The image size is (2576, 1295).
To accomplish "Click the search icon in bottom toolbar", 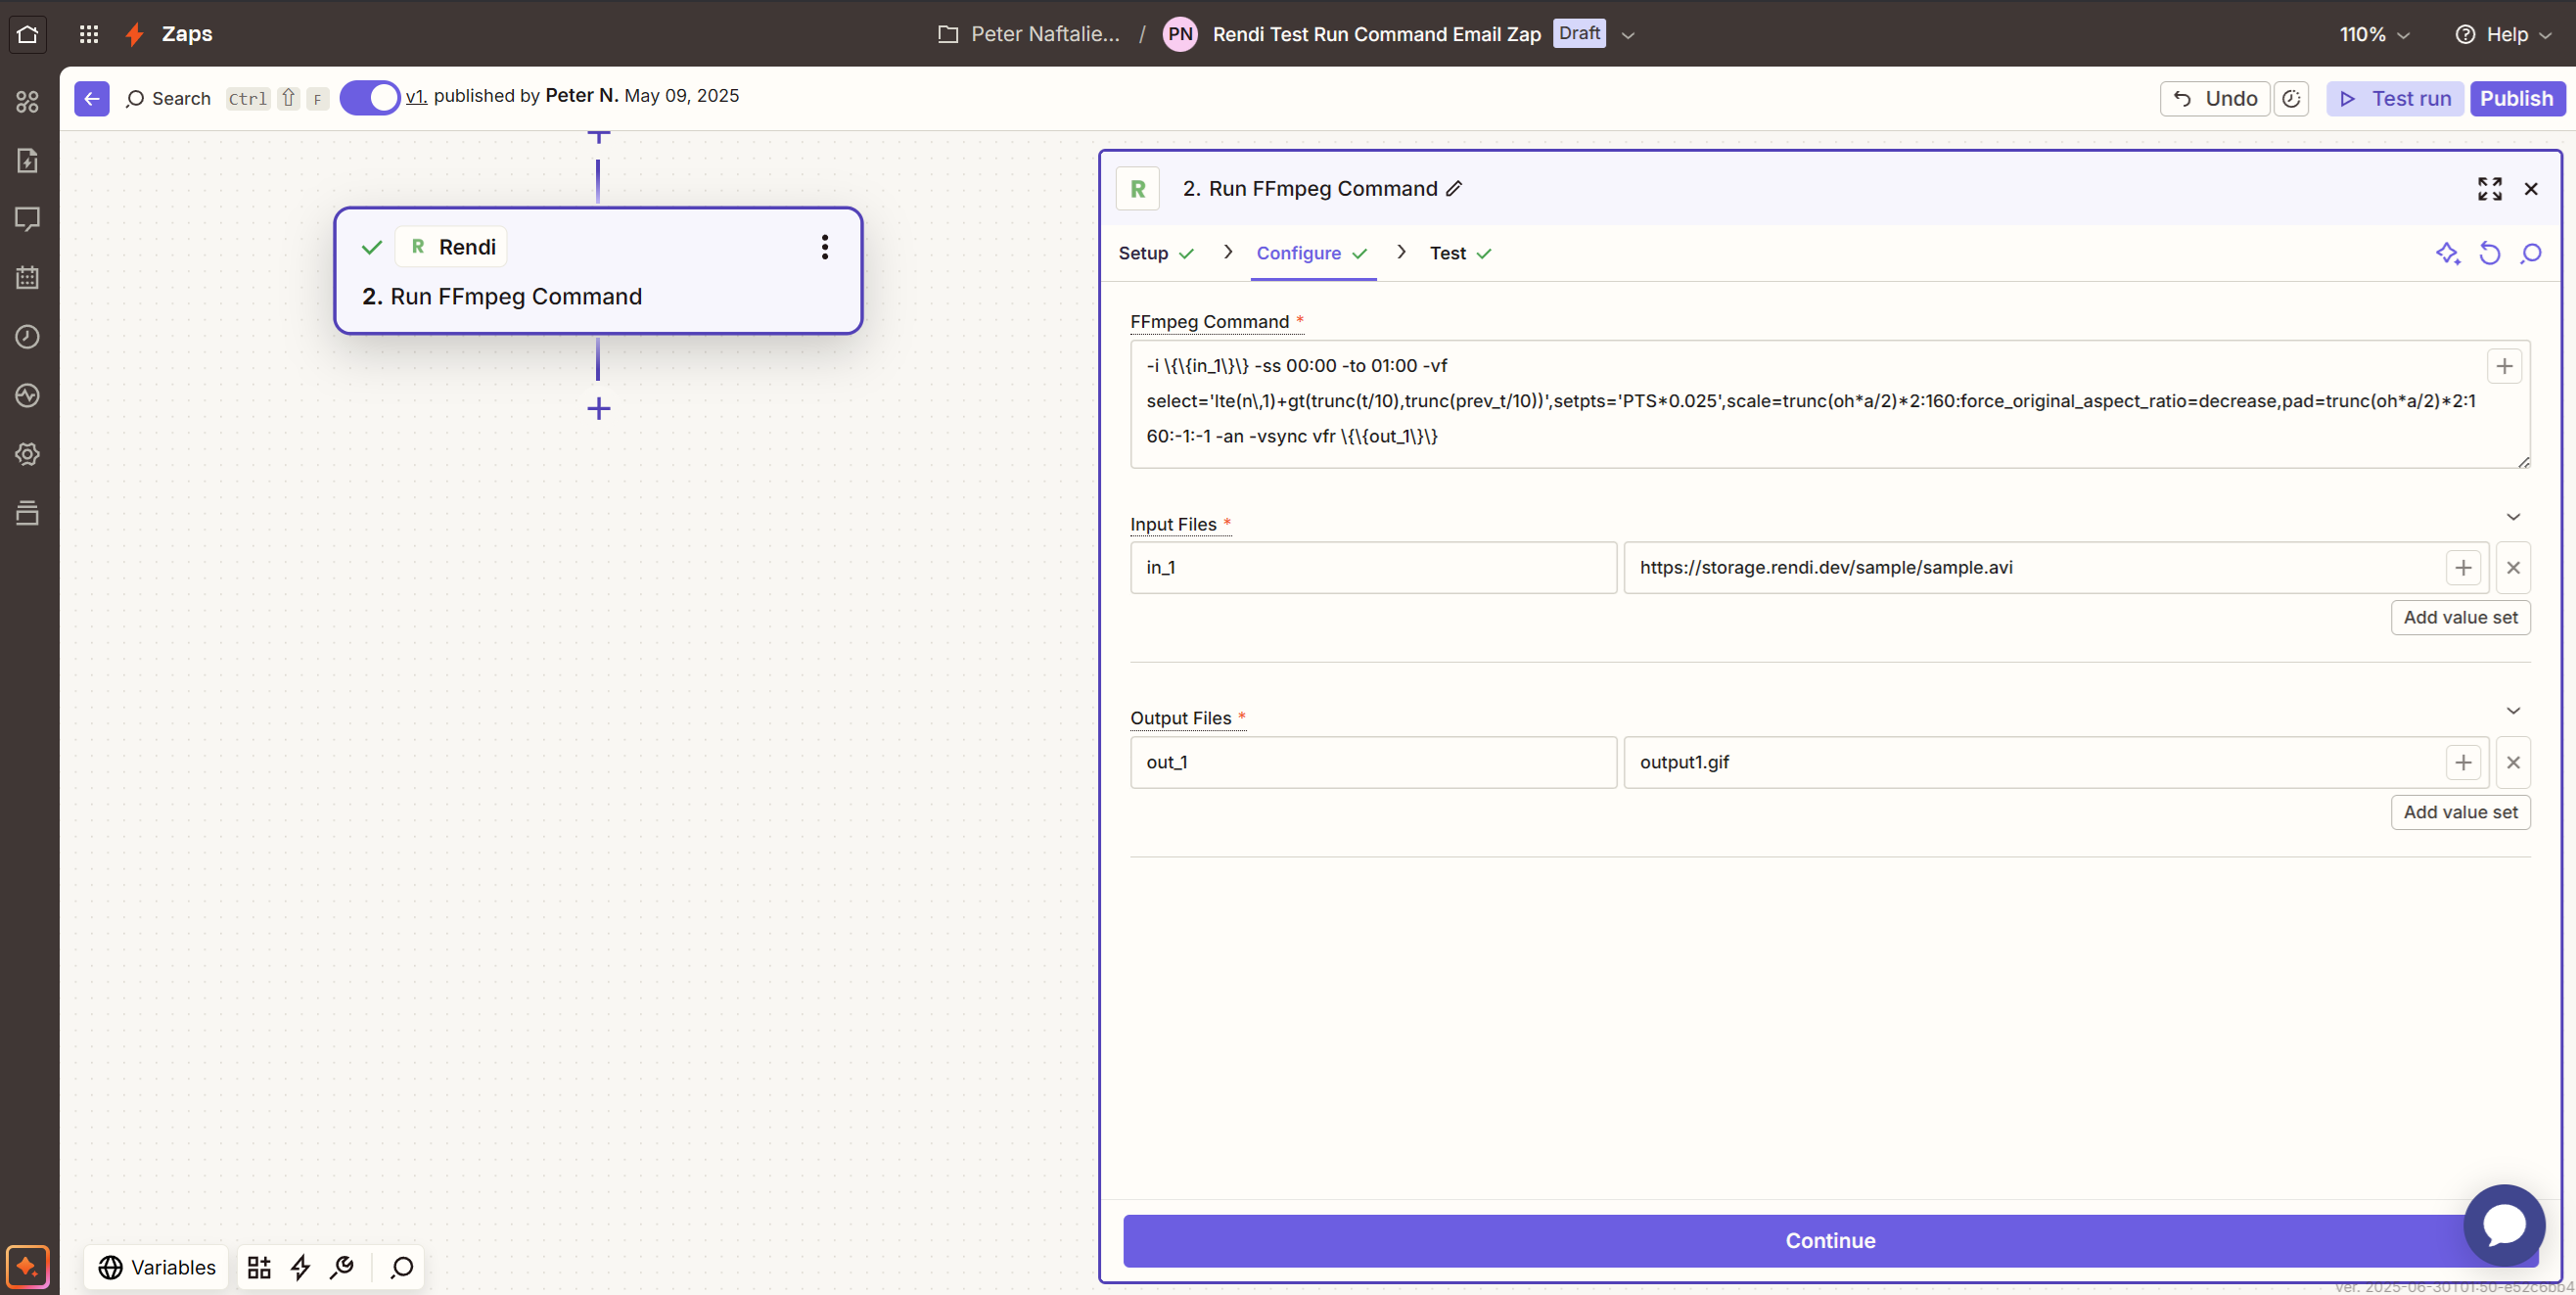I will coord(402,1268).
